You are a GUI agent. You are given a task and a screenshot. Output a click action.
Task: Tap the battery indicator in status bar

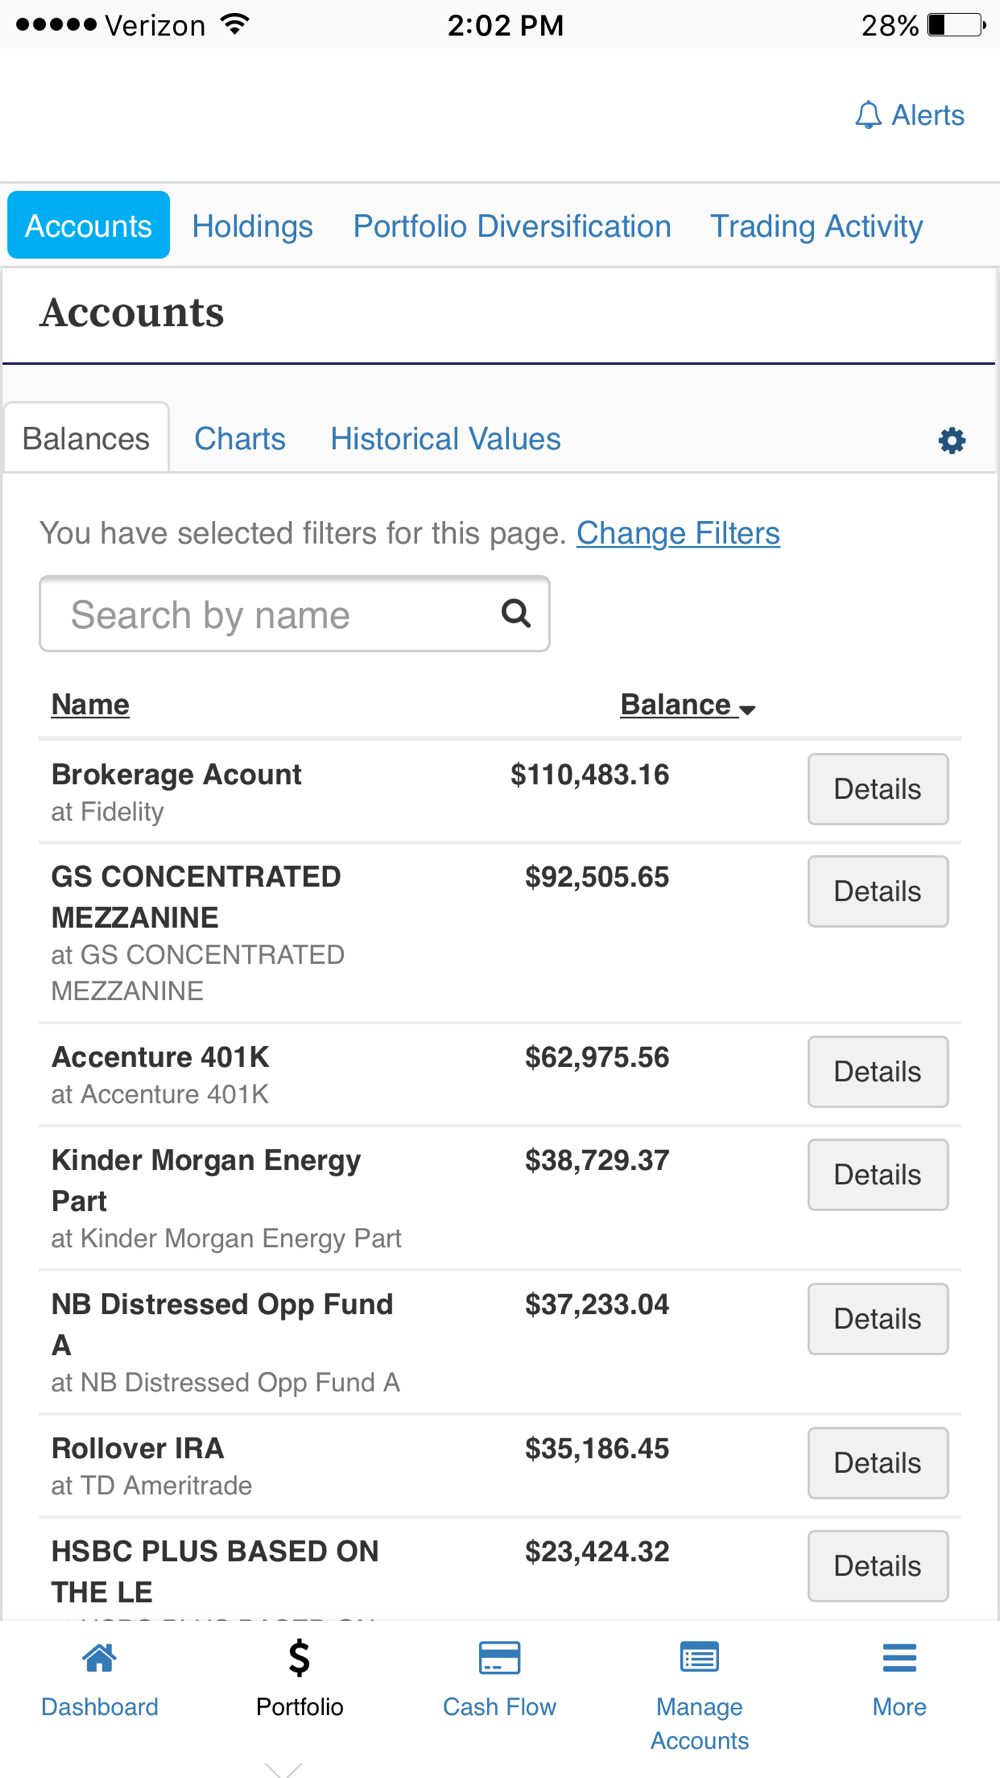(956, 24)
